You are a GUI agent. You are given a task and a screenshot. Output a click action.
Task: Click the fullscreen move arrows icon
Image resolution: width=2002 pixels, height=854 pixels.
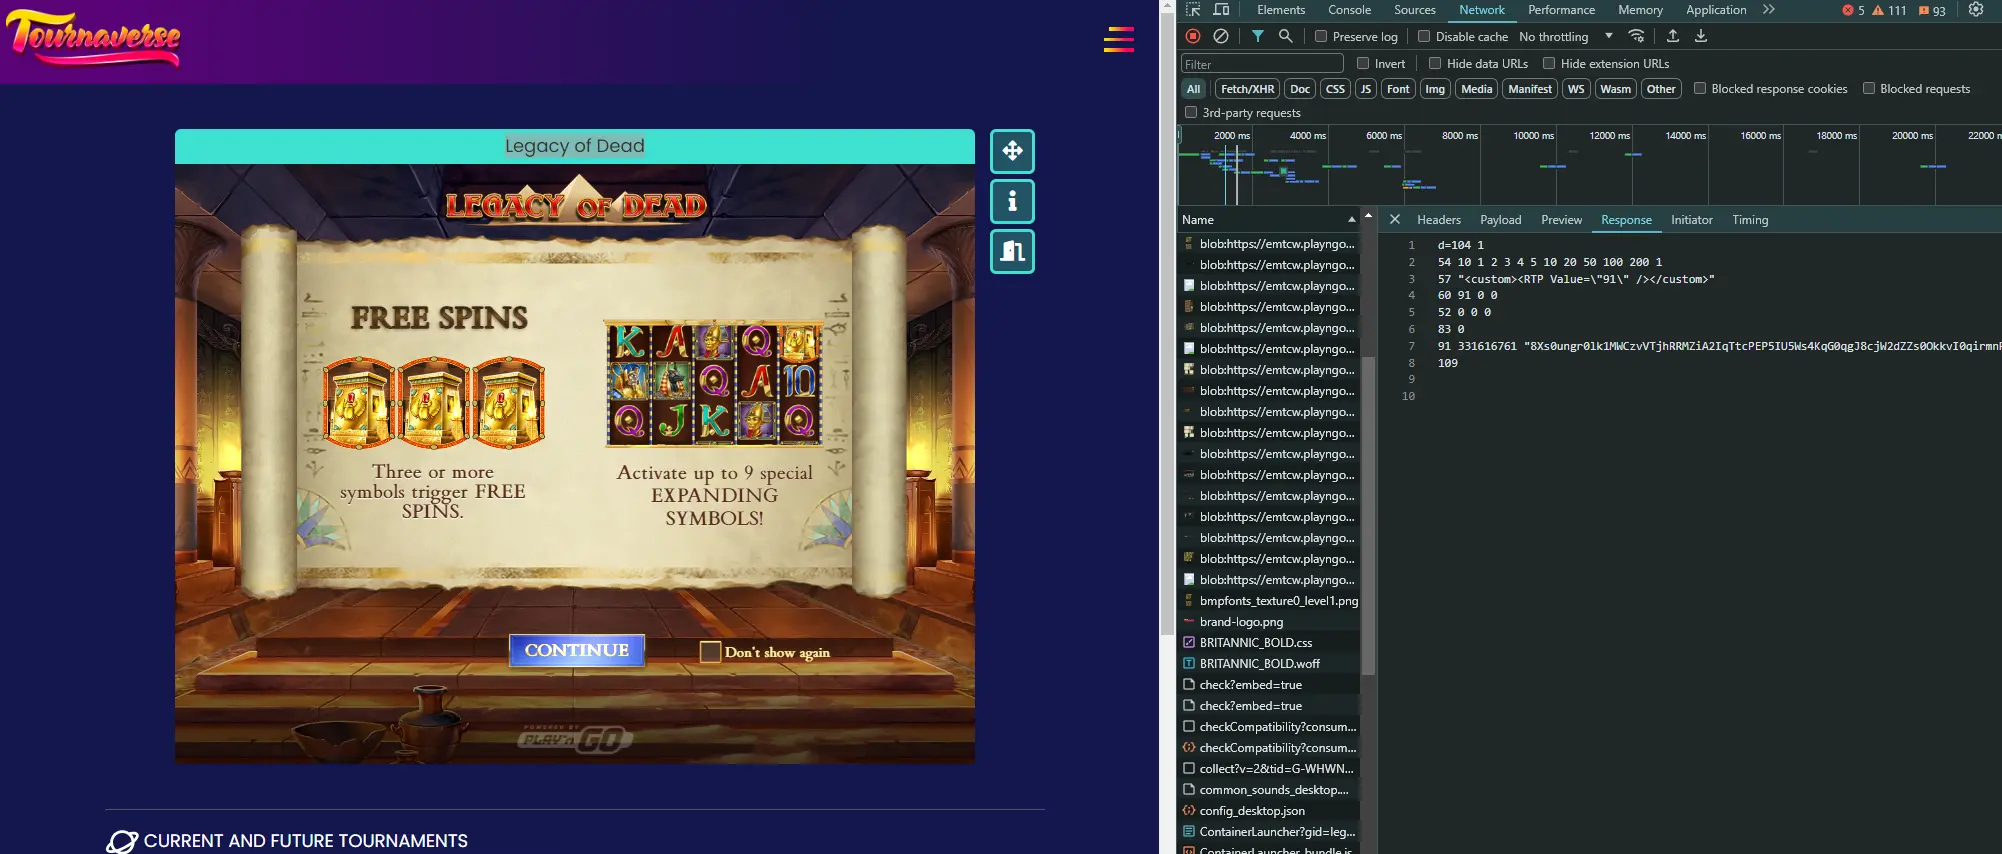tap(1012, 151)
